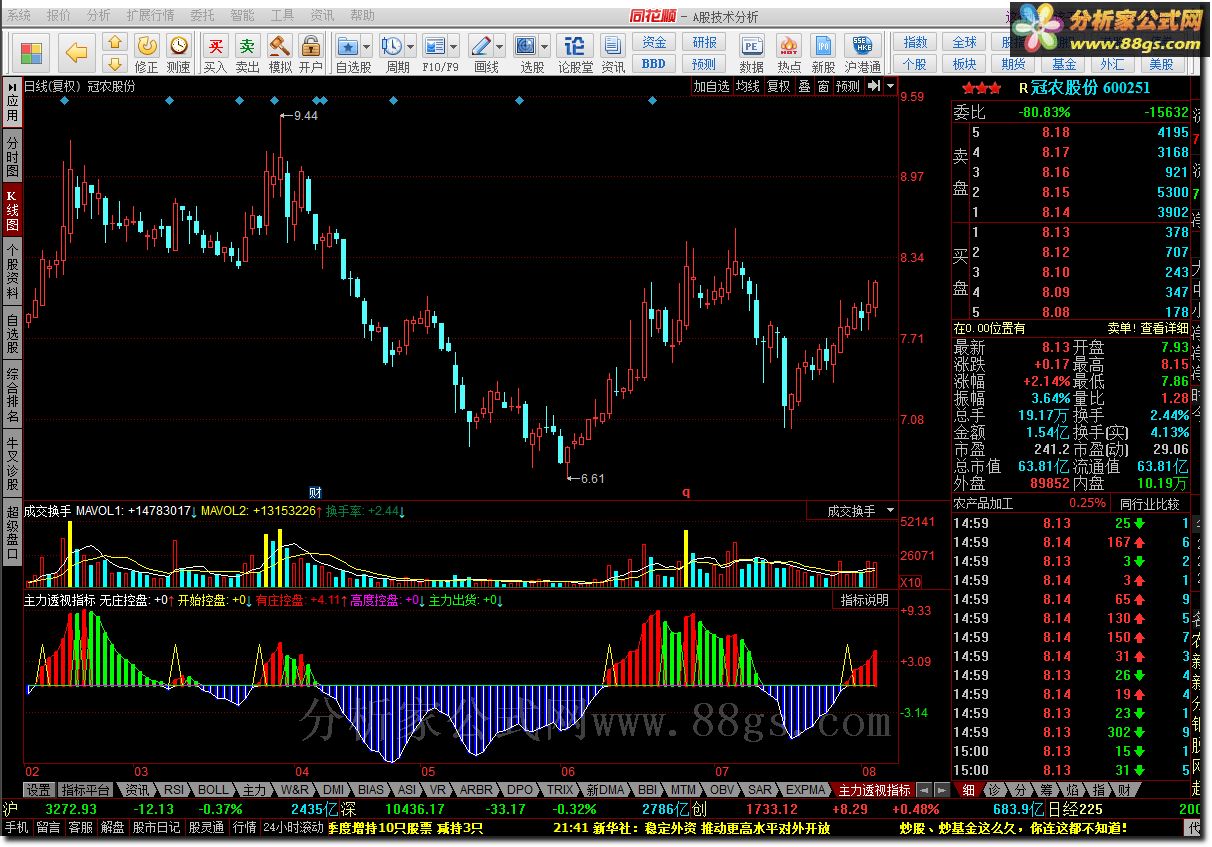Screen dimensions: 1212x847
Task: Open the 模拟 simulation trading gavel icon
Action: pos(280,45)
